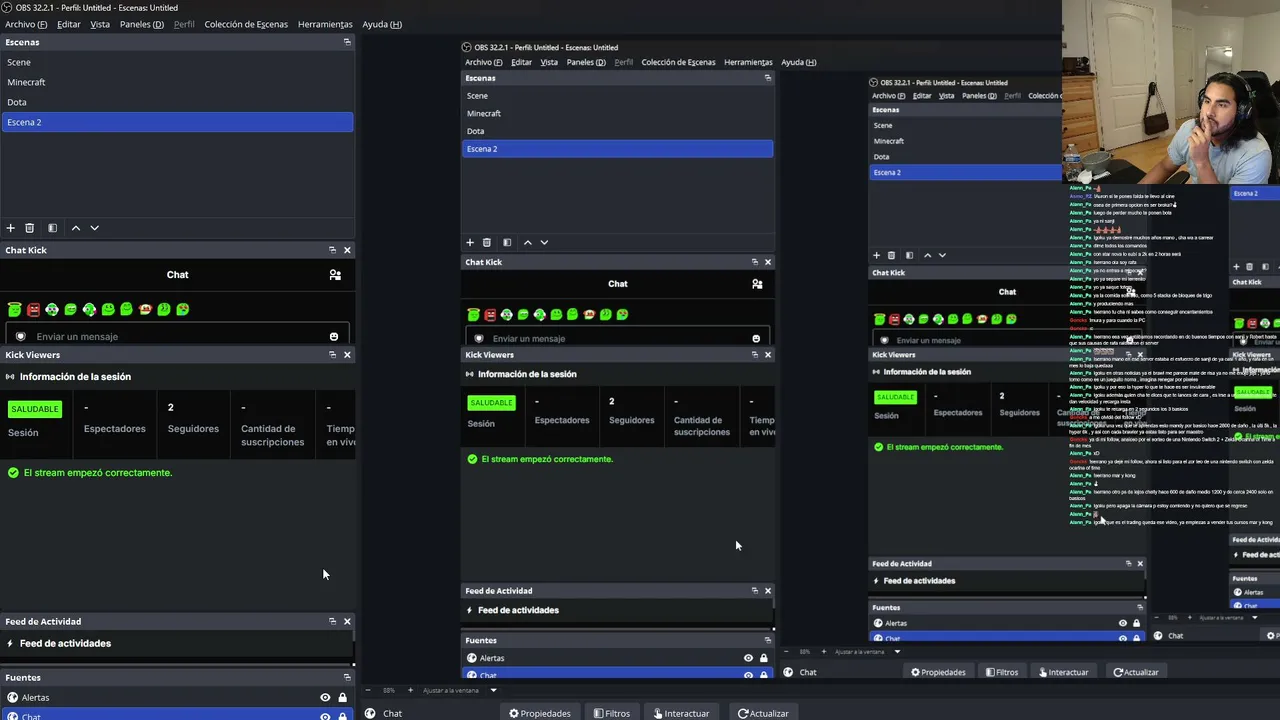
Task: Close Chat Kick dock in larger mirrored OBS copy
Action: point(768,262)
